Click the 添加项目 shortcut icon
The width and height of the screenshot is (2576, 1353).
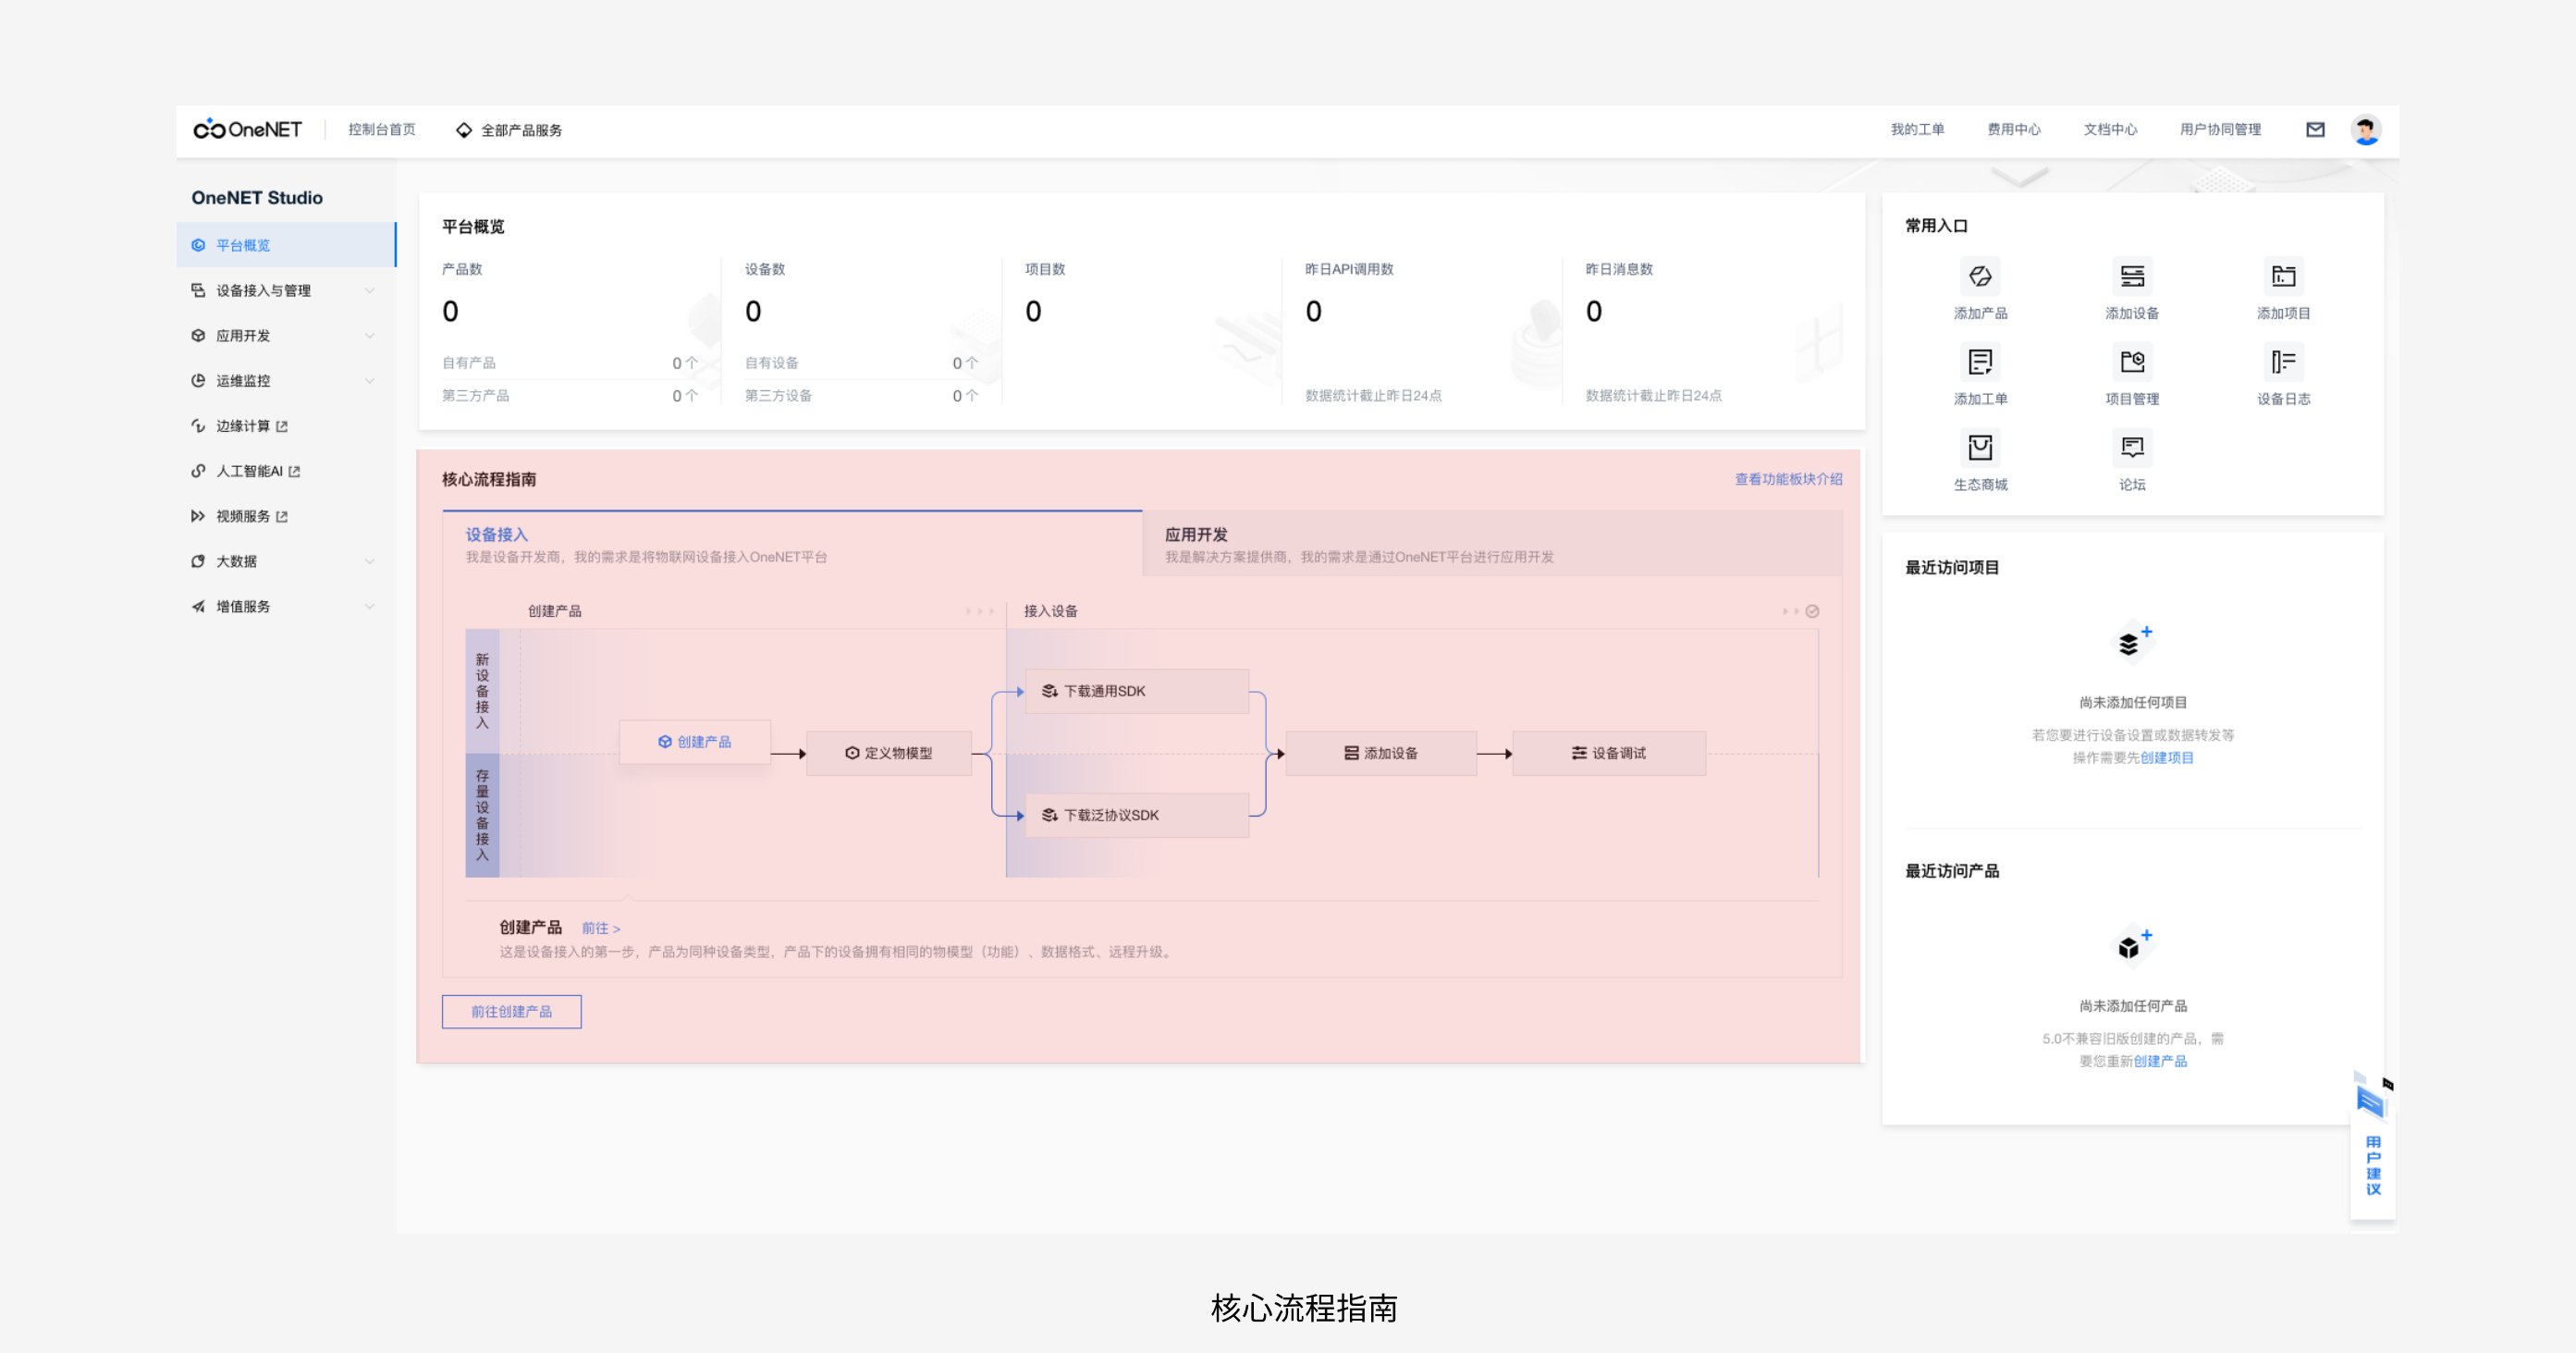(x=2283, y=277)
